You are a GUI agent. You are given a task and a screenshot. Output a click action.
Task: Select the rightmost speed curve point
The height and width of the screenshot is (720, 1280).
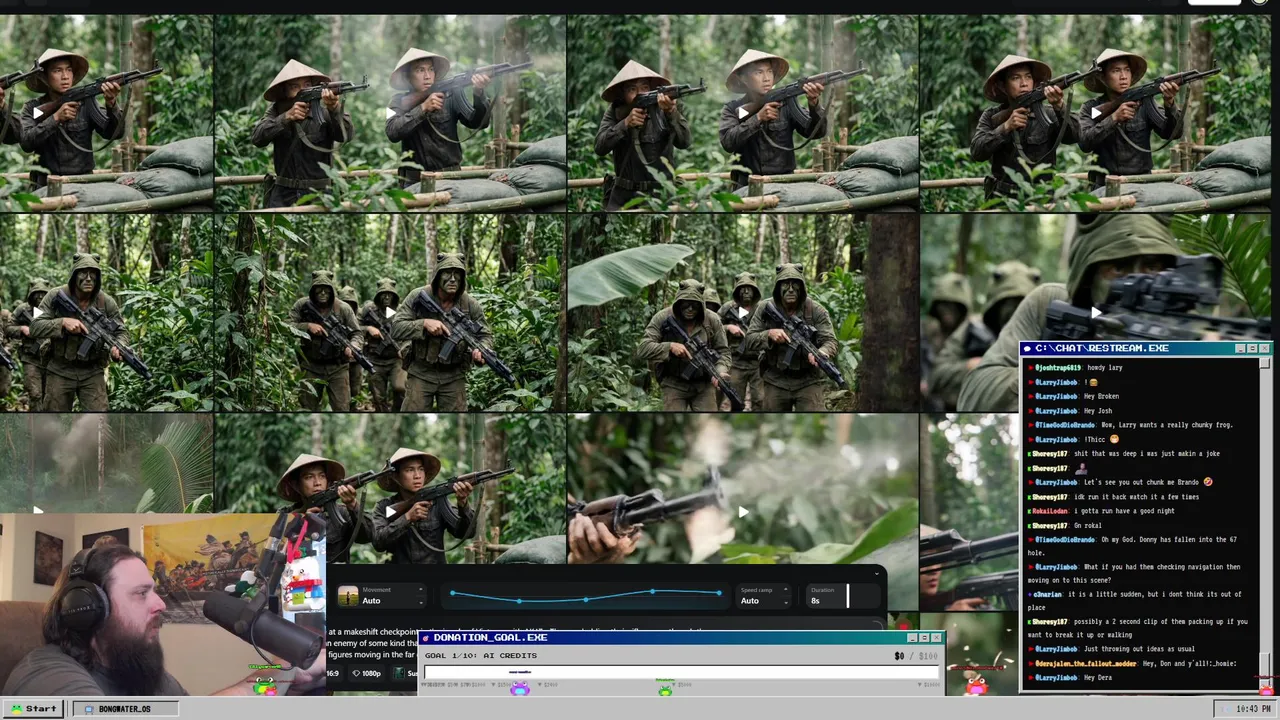pos(718,593)
